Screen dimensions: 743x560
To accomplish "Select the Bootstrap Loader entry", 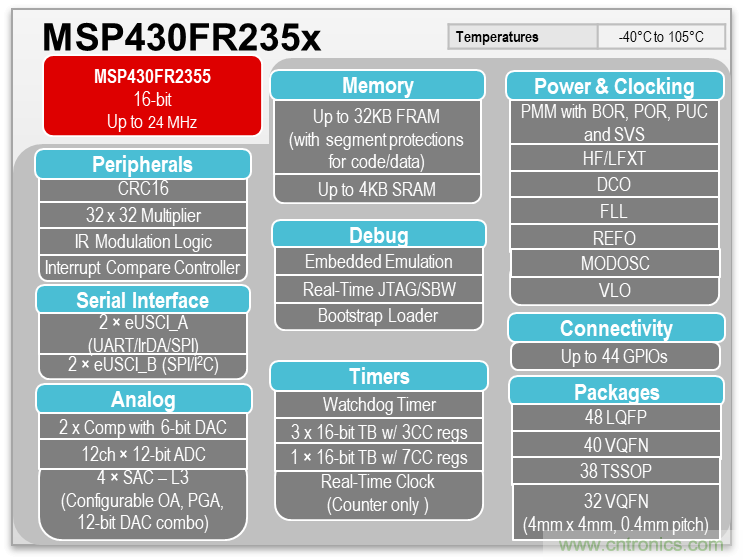I will [x=378, y=315].
